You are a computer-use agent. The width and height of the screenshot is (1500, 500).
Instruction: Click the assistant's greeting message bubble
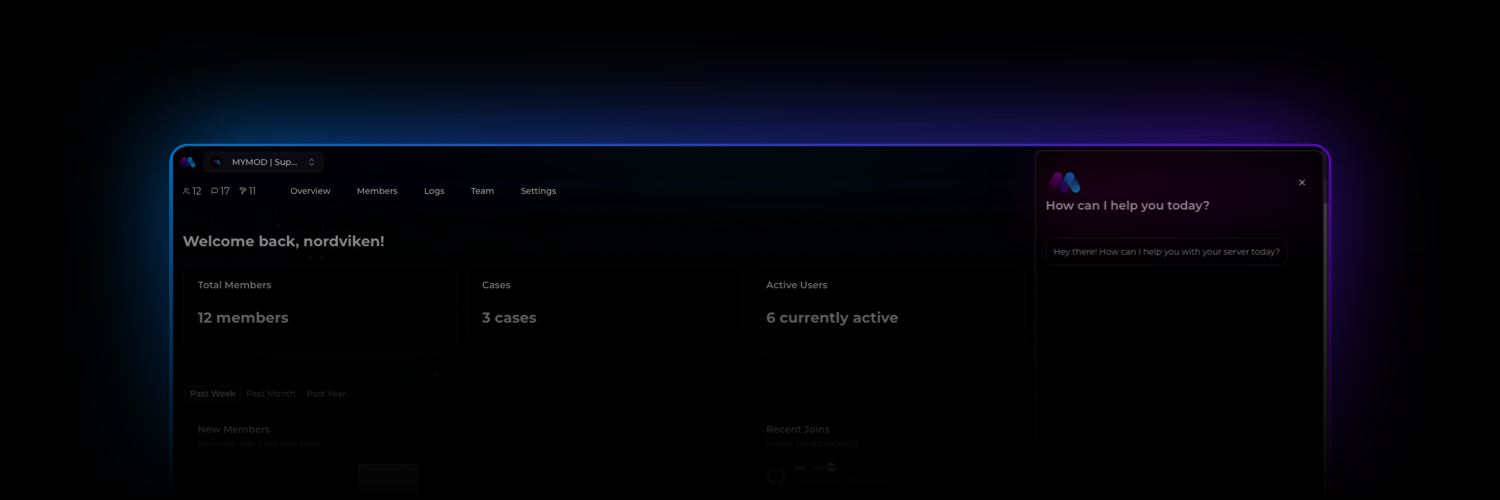[1166, 252]
